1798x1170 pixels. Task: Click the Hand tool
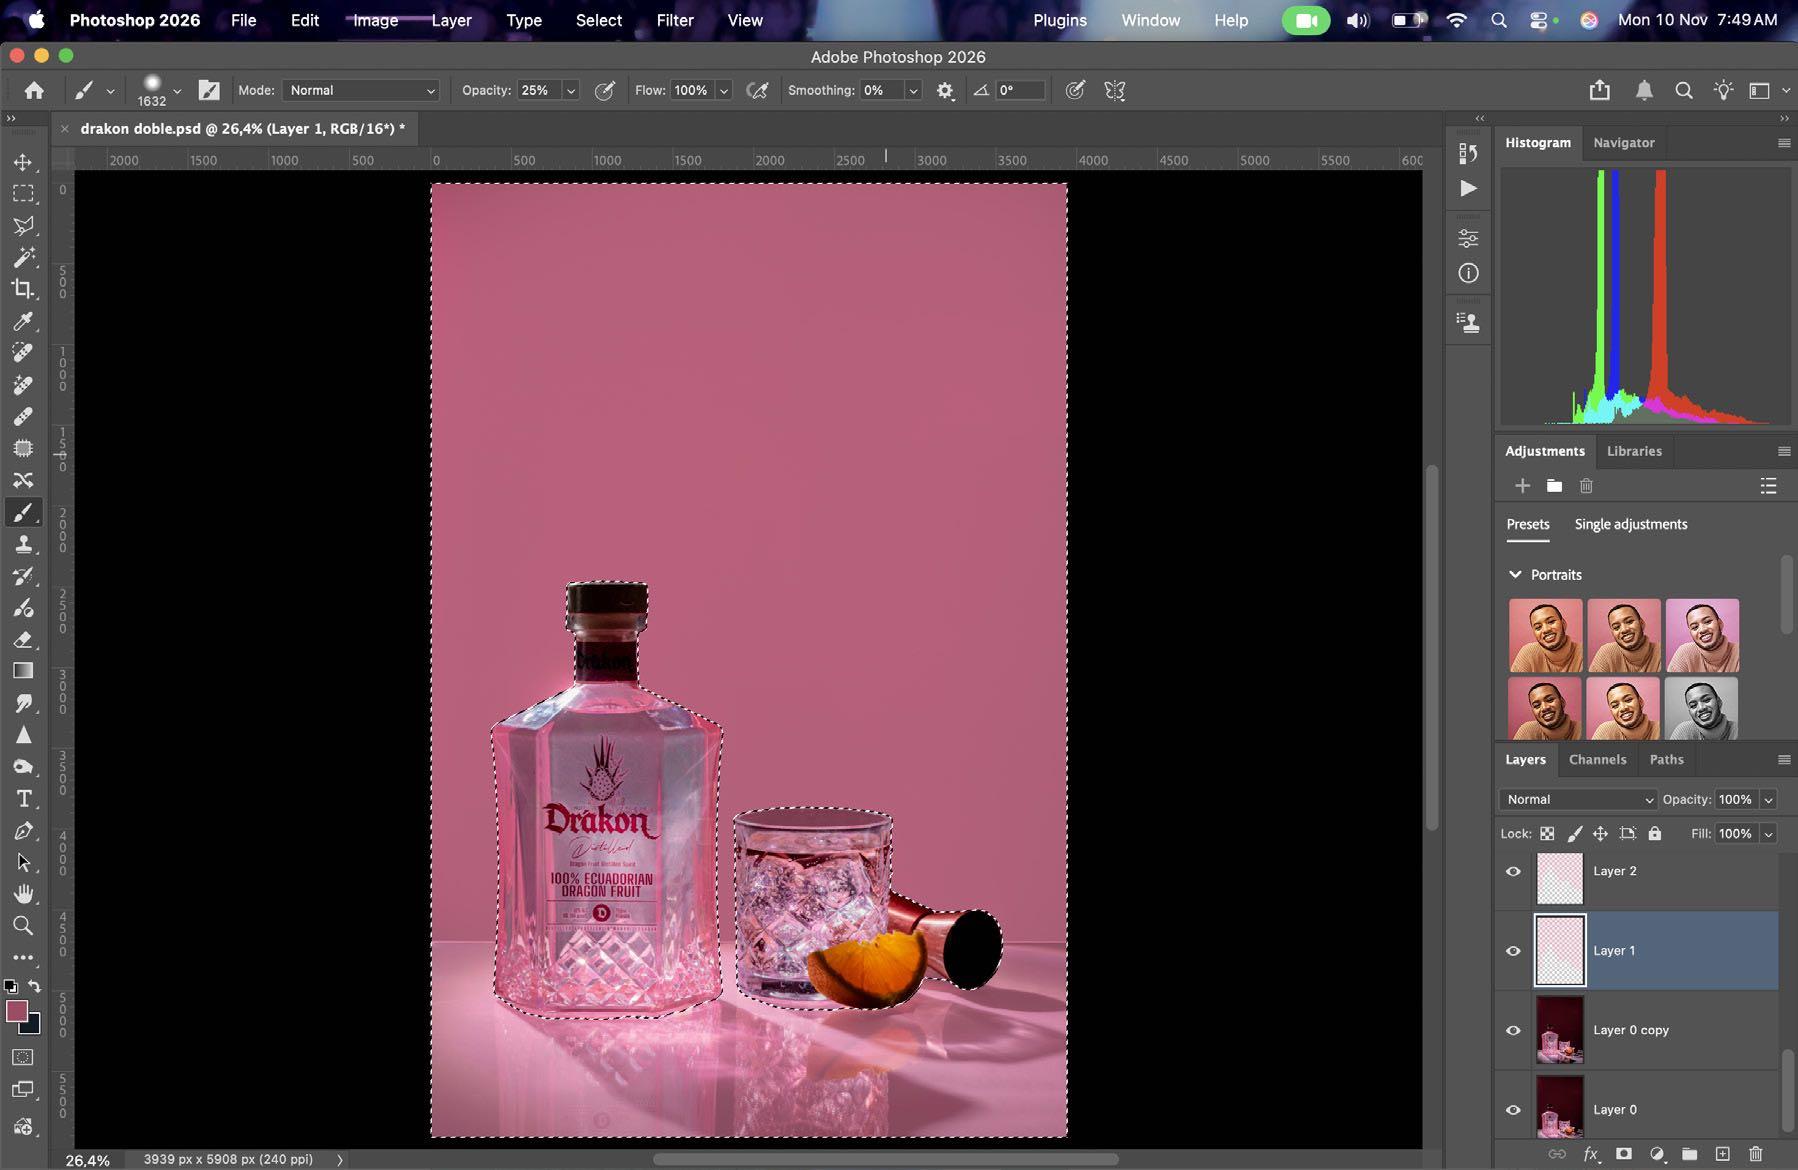[x=22, y=894]
